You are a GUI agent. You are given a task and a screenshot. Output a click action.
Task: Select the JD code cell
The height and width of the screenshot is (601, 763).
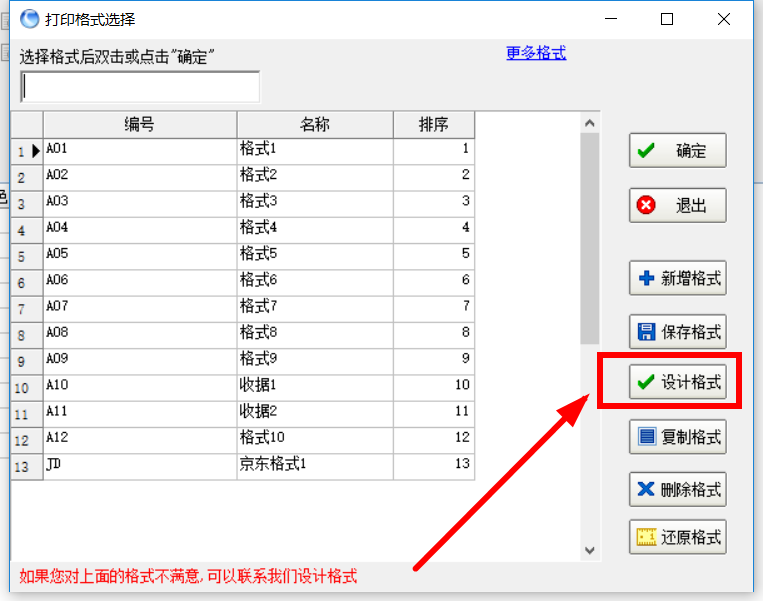coord(140,467)
